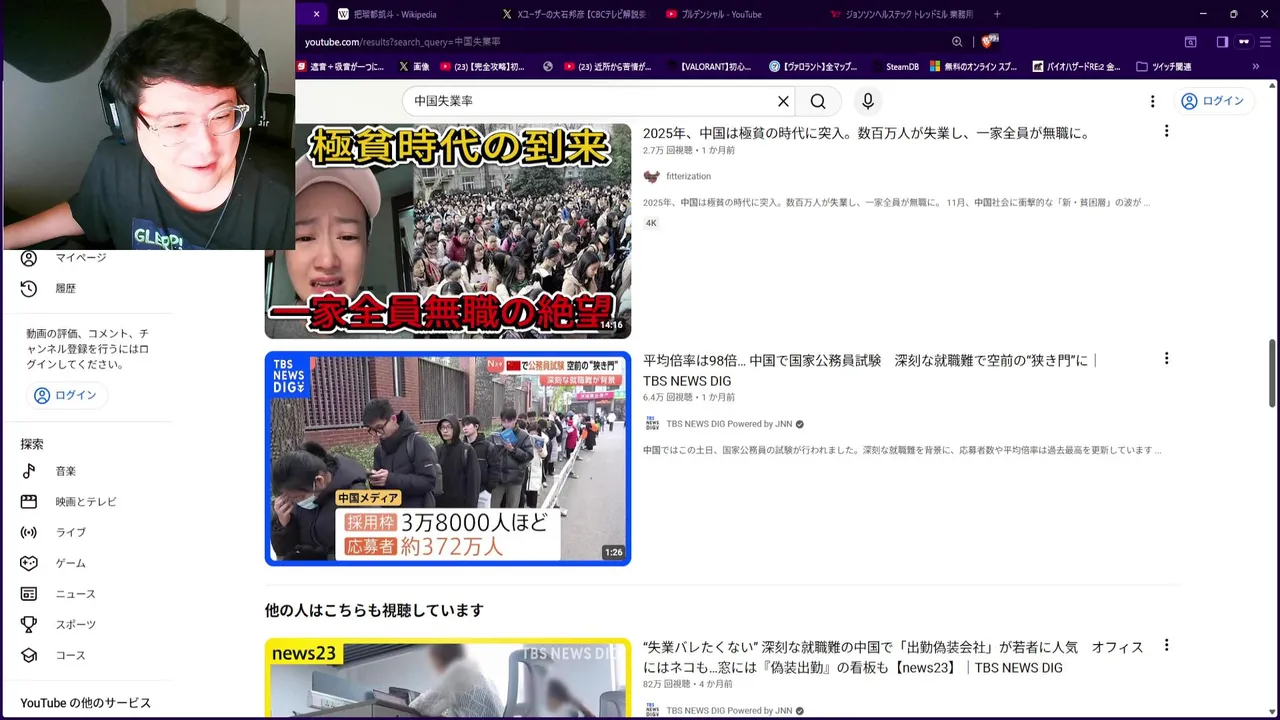Image resolution: width=1280 pixels, height=720 pixels.
Task: Click the 4K badge on first video
Action: pyautogui.click(x=651, y=223)
